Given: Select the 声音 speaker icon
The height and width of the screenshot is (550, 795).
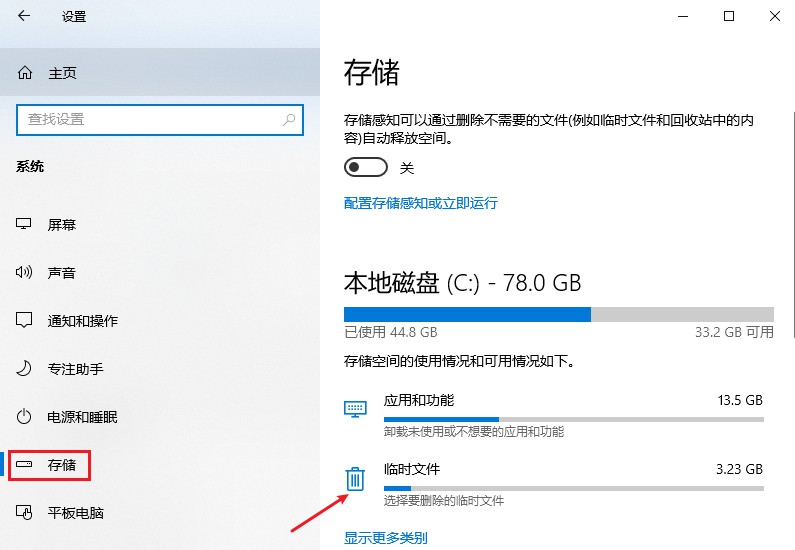Looking at the screenshot, I should click(24, 272).
